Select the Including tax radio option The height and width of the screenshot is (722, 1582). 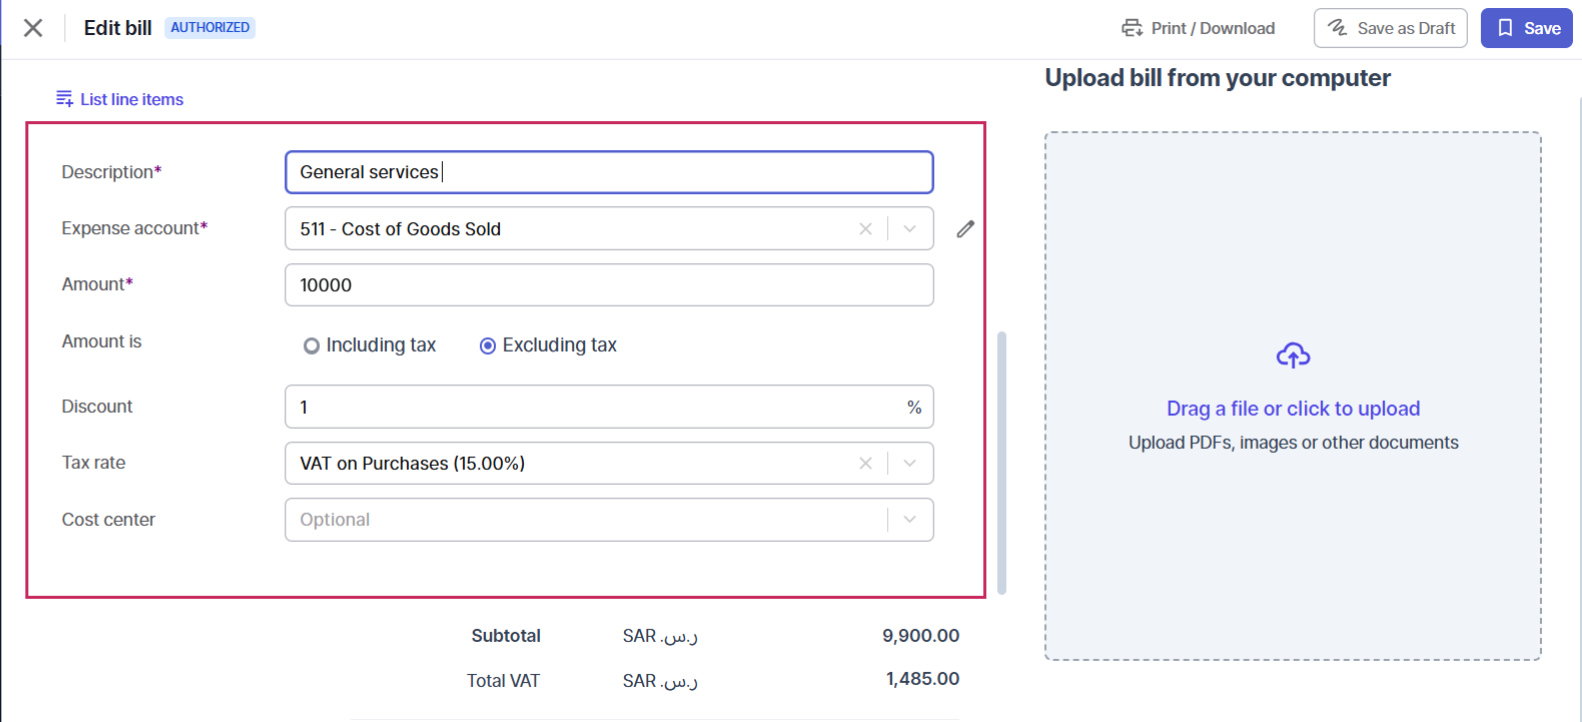(x=311, y=346)
